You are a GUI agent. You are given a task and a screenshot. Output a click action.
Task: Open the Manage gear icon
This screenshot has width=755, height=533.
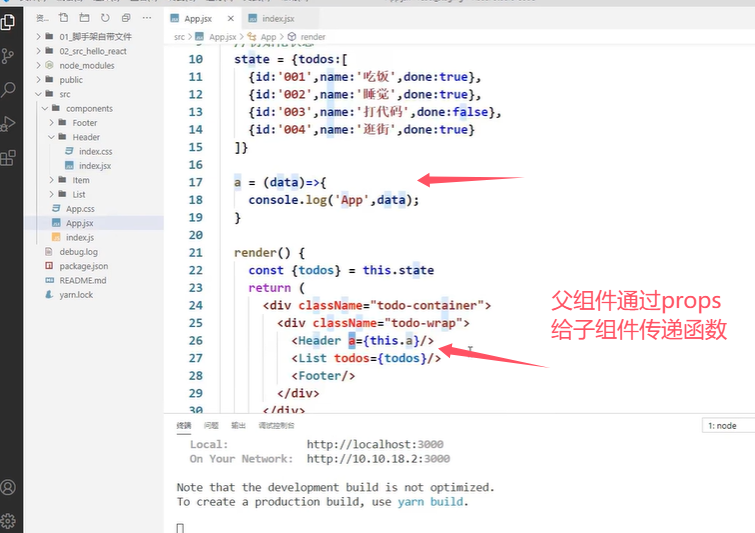pos(8,520)
